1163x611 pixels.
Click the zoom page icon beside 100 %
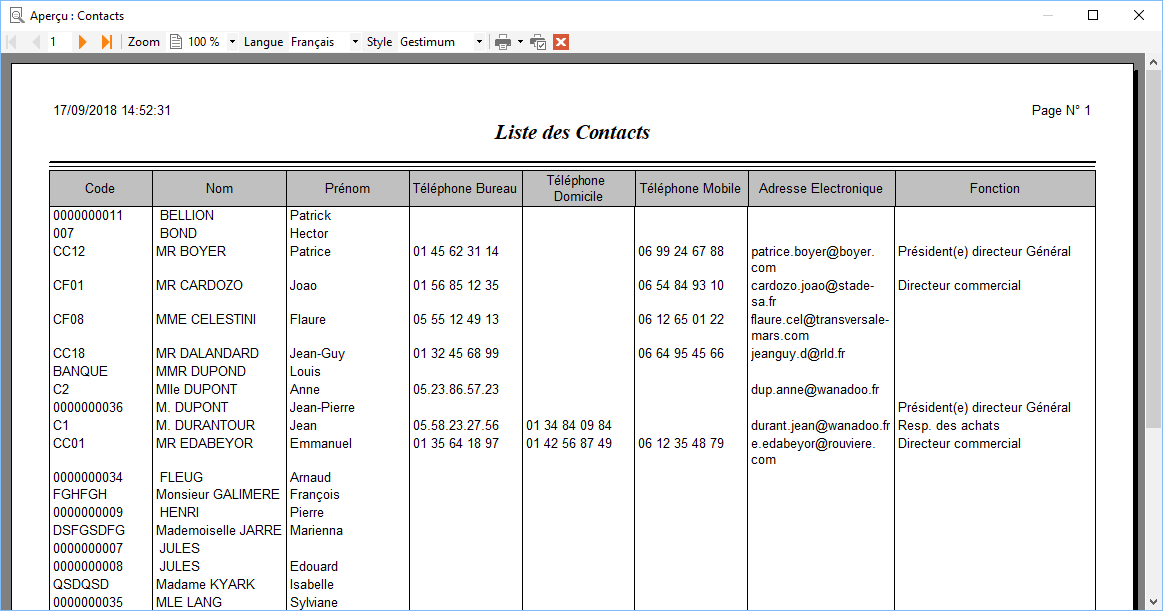click(176, 42)
